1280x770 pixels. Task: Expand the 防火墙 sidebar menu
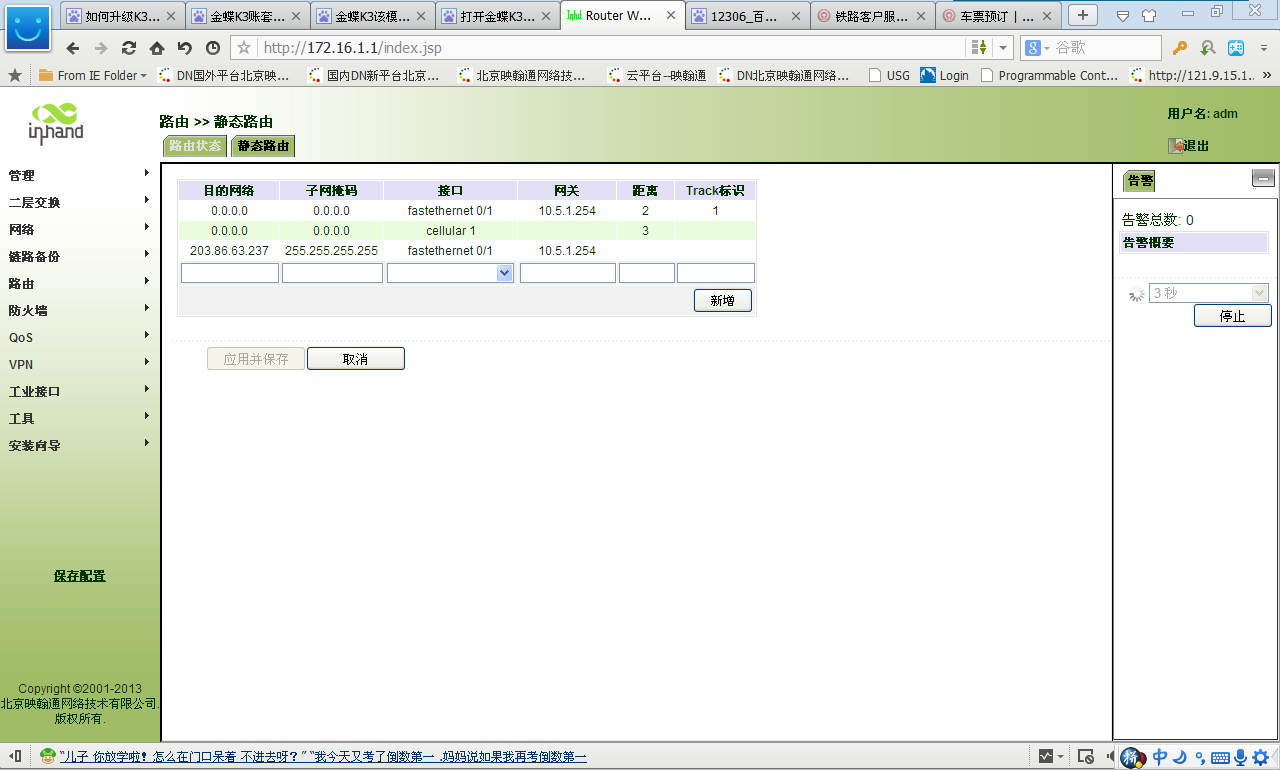(80, 310)
